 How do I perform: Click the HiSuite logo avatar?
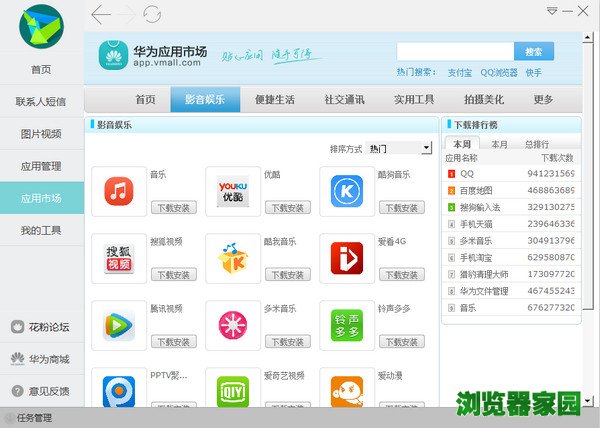click(41, 26)
